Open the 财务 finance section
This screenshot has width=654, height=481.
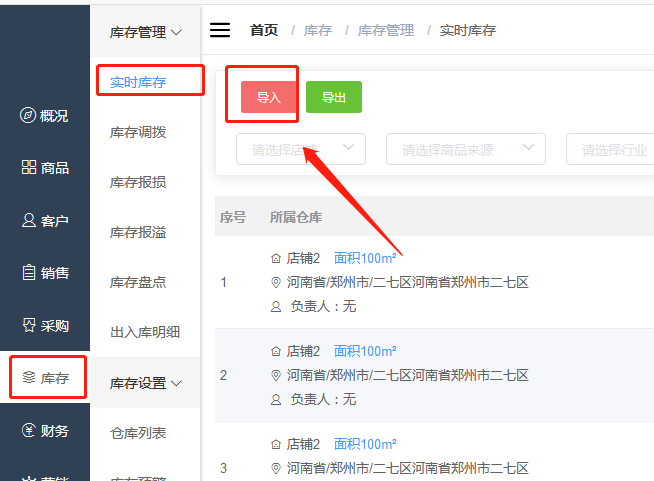(x=45, y=430)
